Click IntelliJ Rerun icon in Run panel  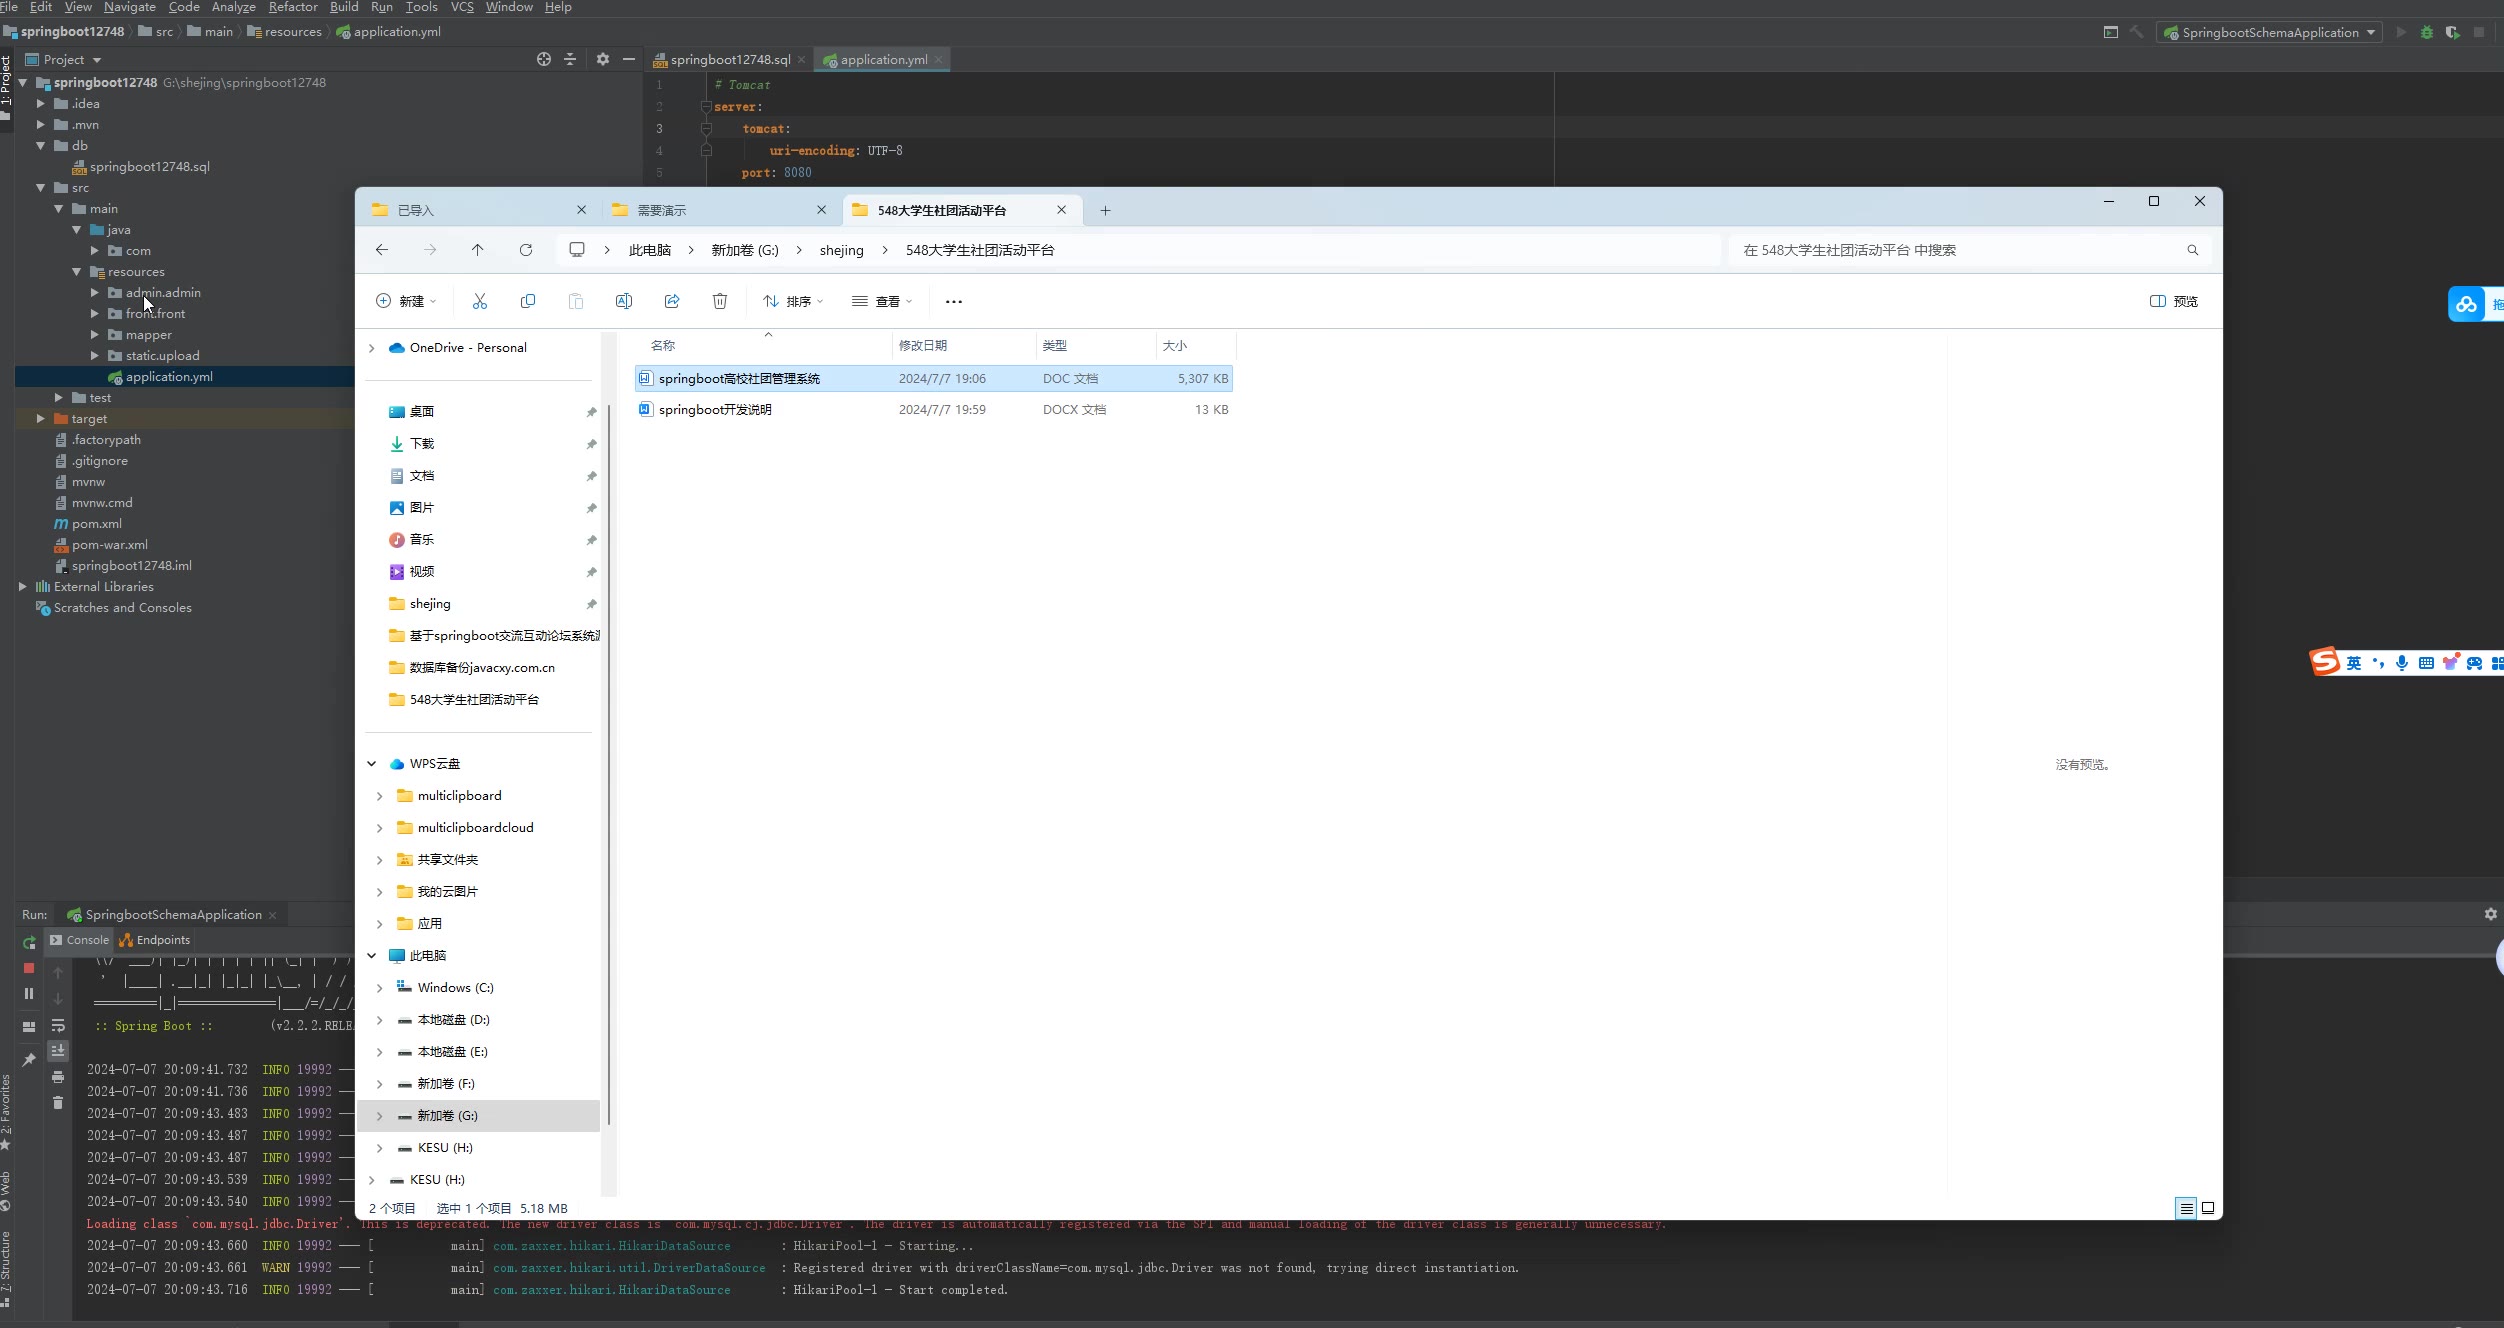tap(29, 942)
